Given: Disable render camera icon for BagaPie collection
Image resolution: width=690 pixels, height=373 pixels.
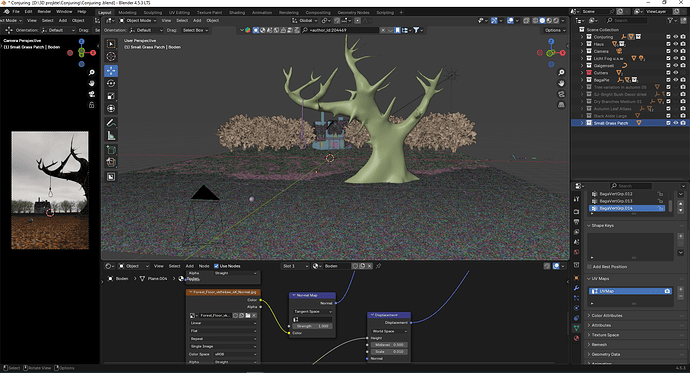Looking at the screenshot, I should click(683, 80).
